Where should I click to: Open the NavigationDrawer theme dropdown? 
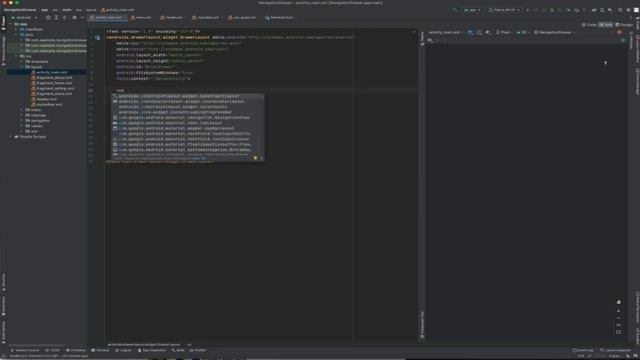[x=555, y=32]
